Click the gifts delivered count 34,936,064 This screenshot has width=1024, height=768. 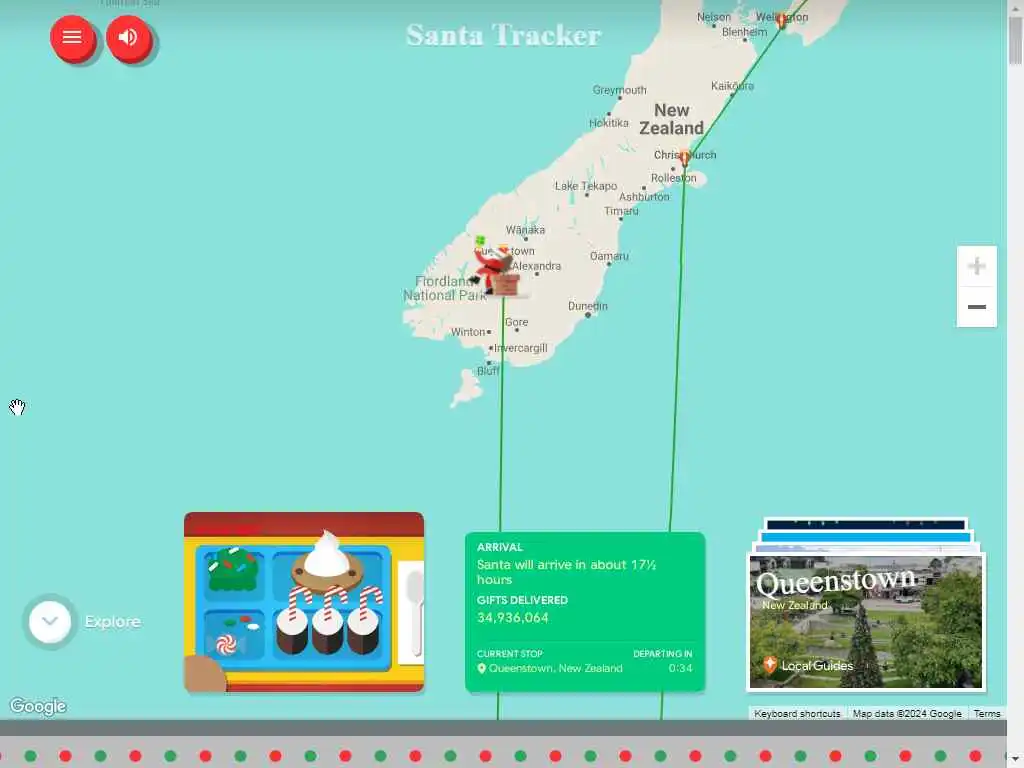click(x=513, y=618)
